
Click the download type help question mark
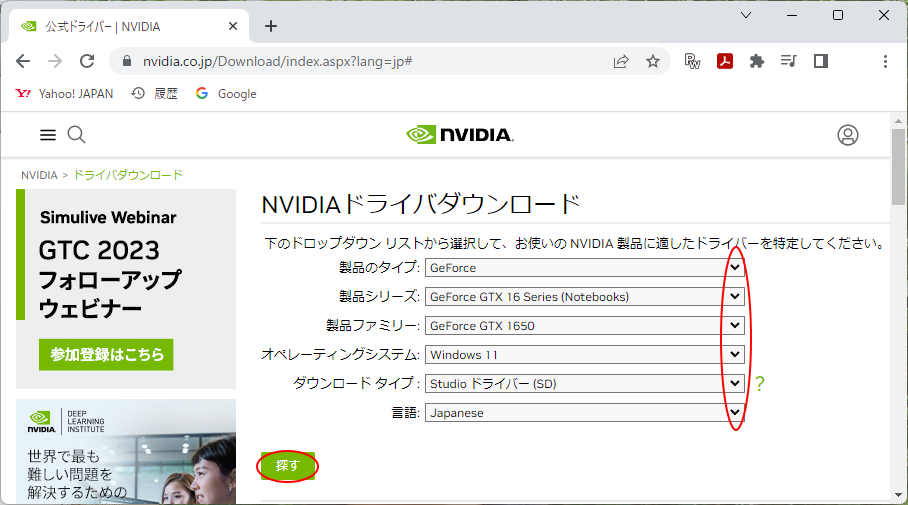pos(759,383)
